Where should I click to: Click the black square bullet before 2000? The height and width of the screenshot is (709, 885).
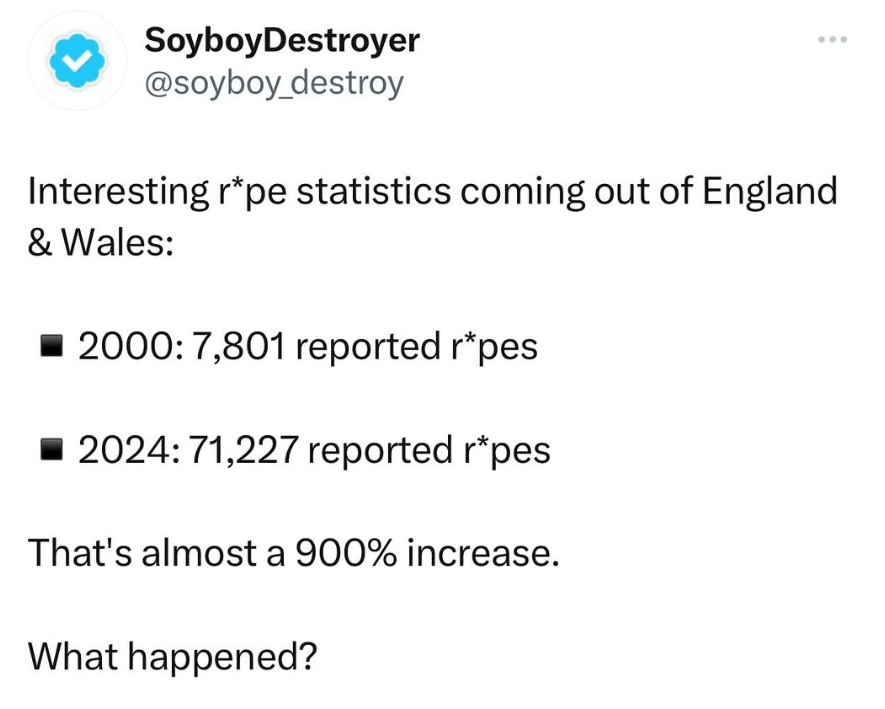point(51,346)
